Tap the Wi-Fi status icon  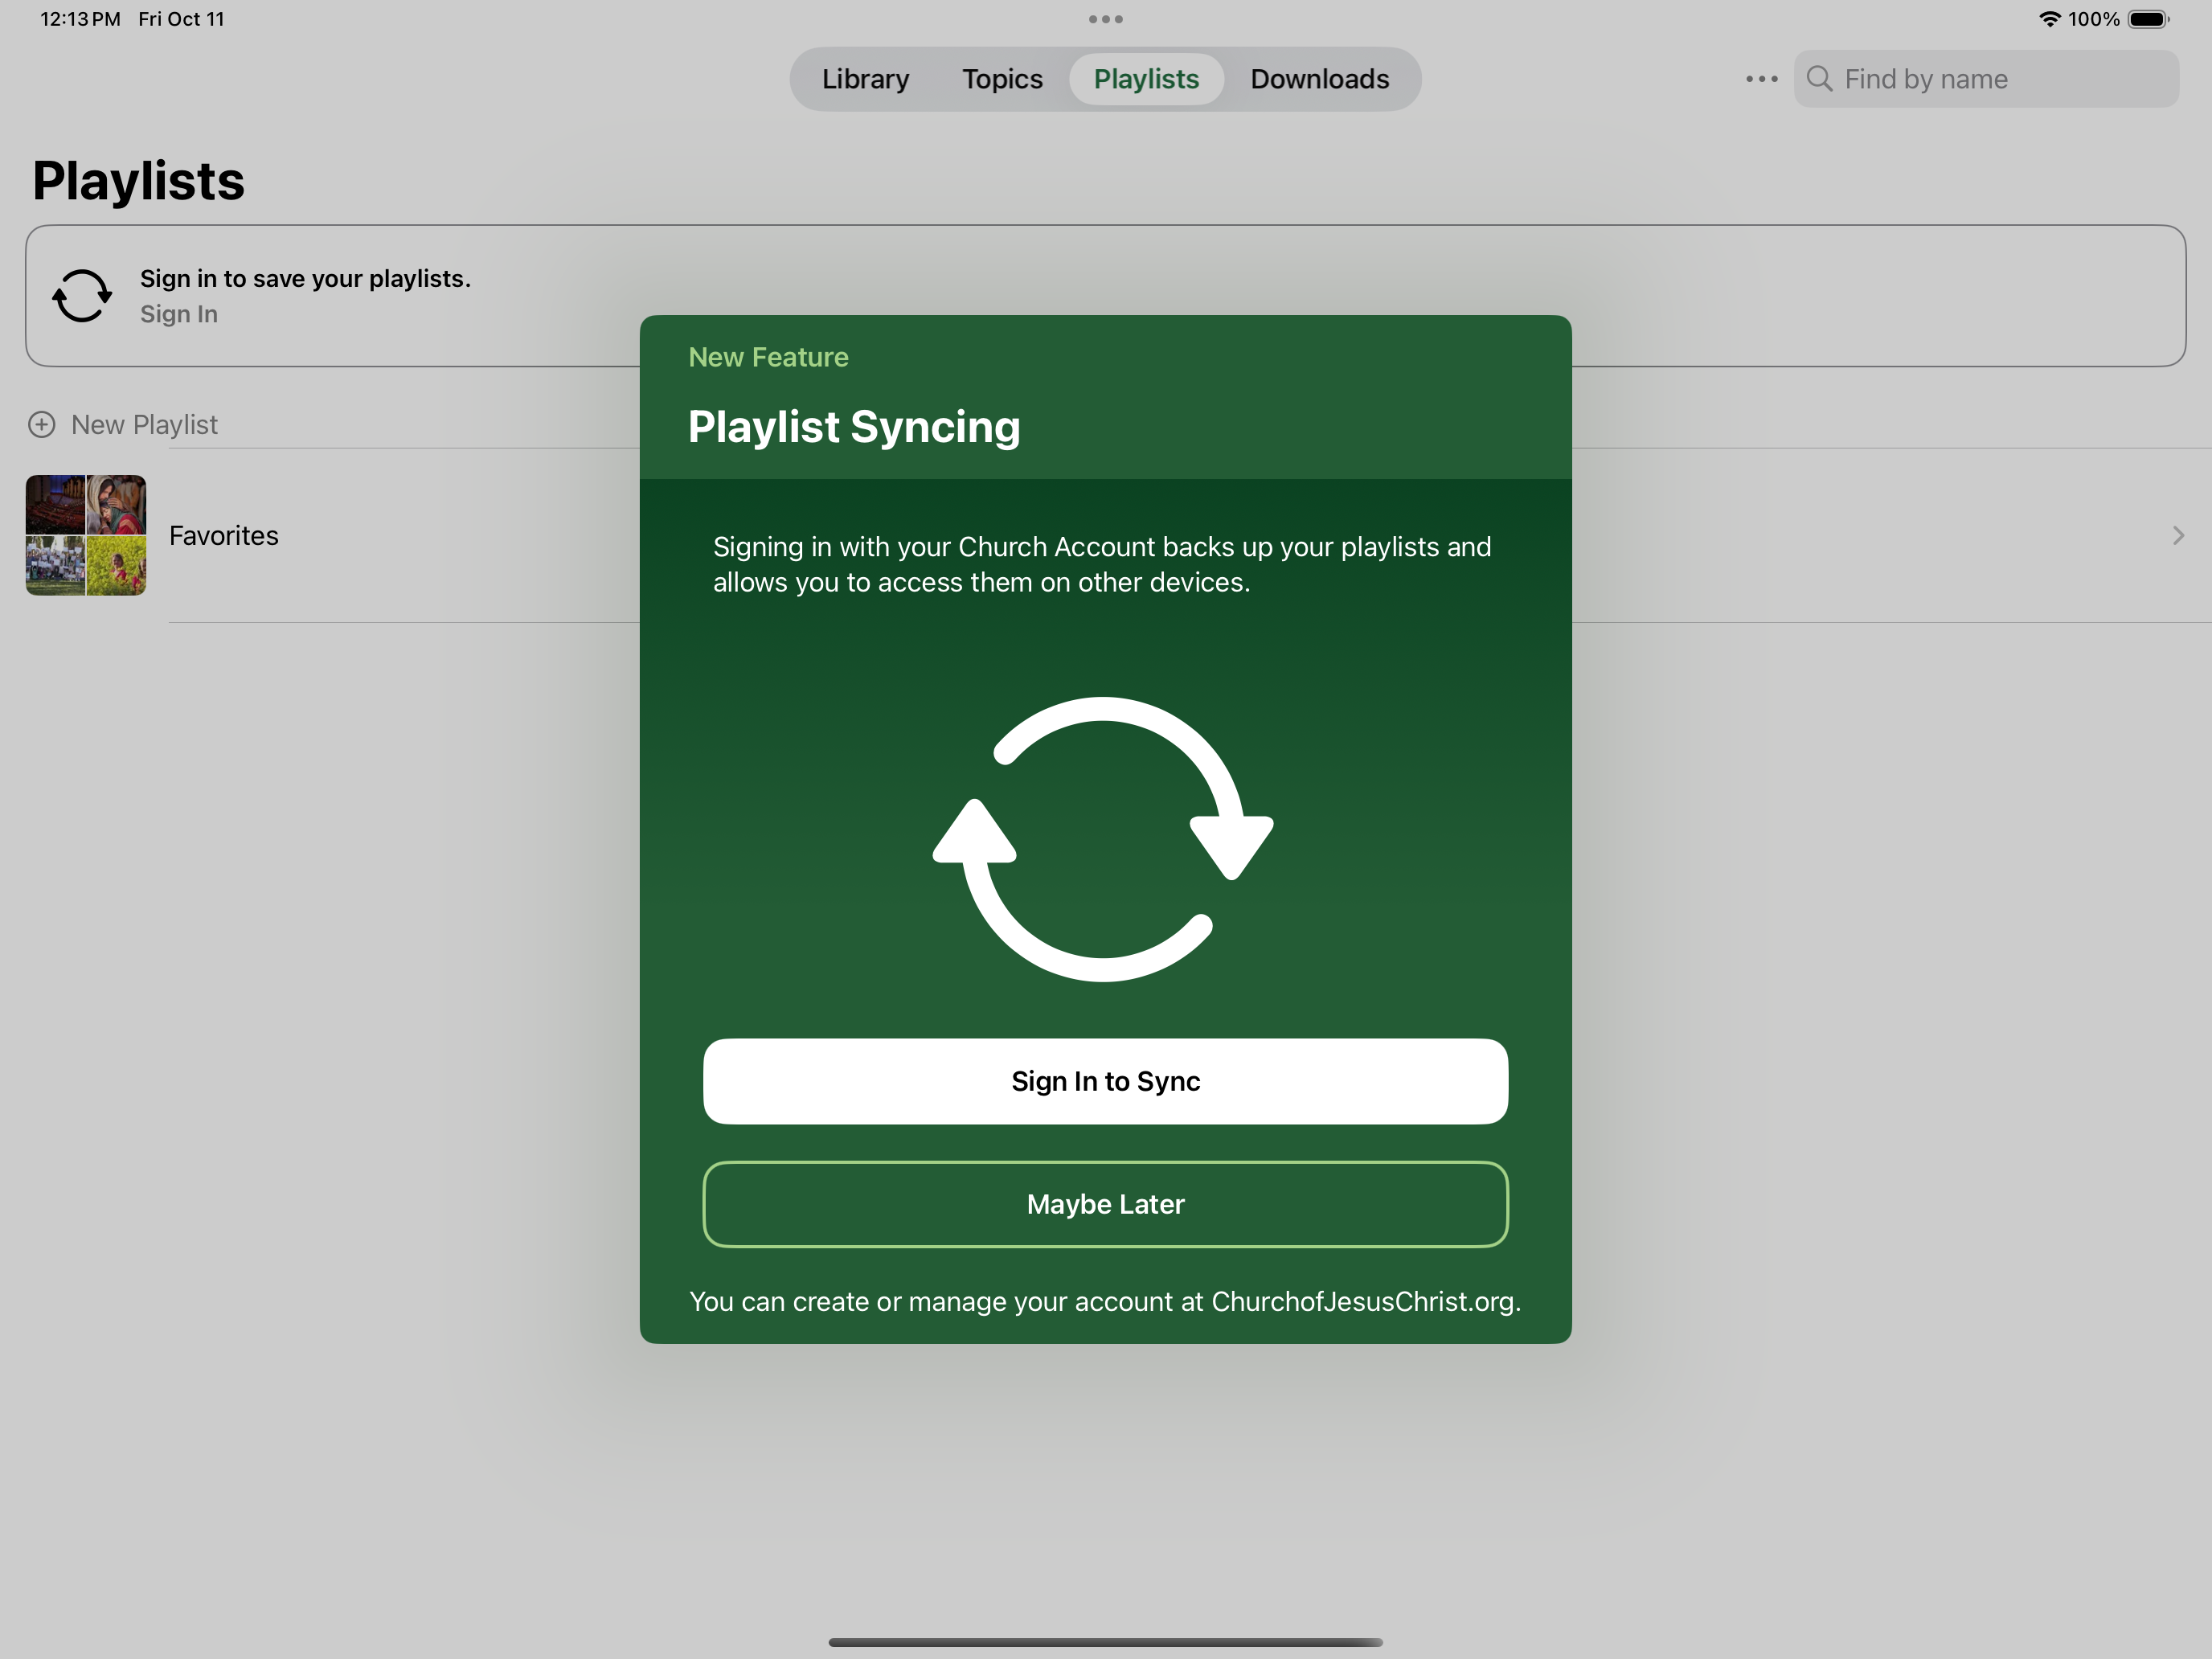pos(2049,19)
